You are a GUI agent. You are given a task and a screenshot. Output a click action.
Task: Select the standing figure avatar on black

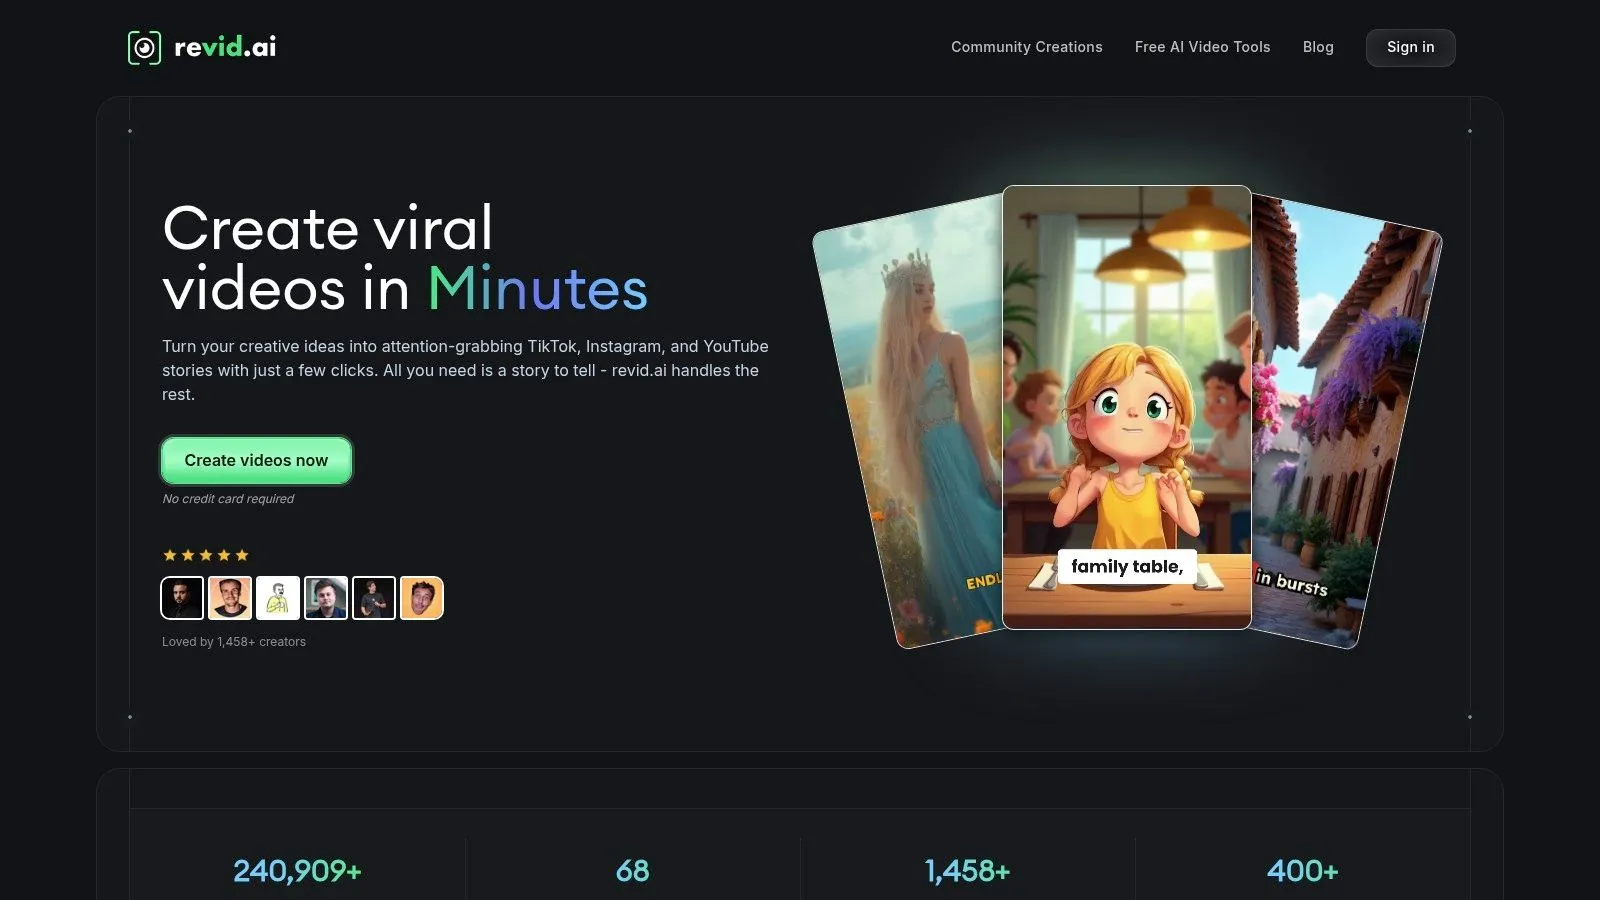click(x=374, y=598)
